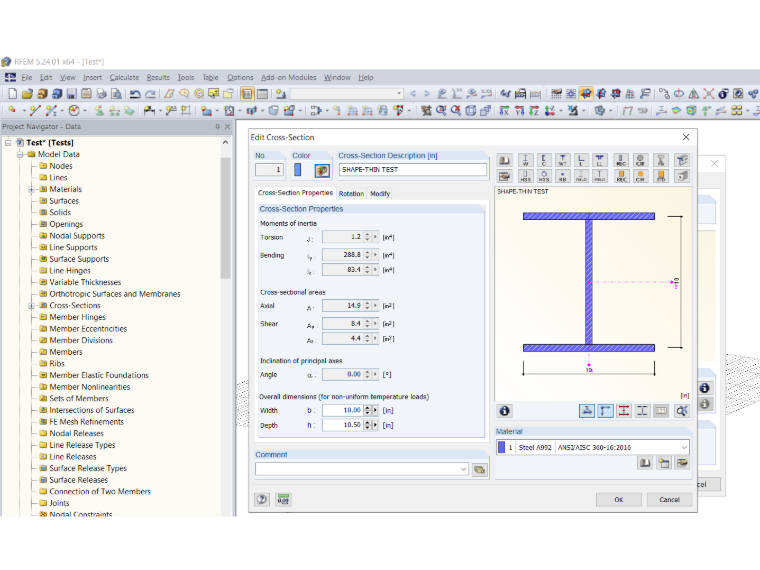Select the orange STD section type

coord(661,176)
